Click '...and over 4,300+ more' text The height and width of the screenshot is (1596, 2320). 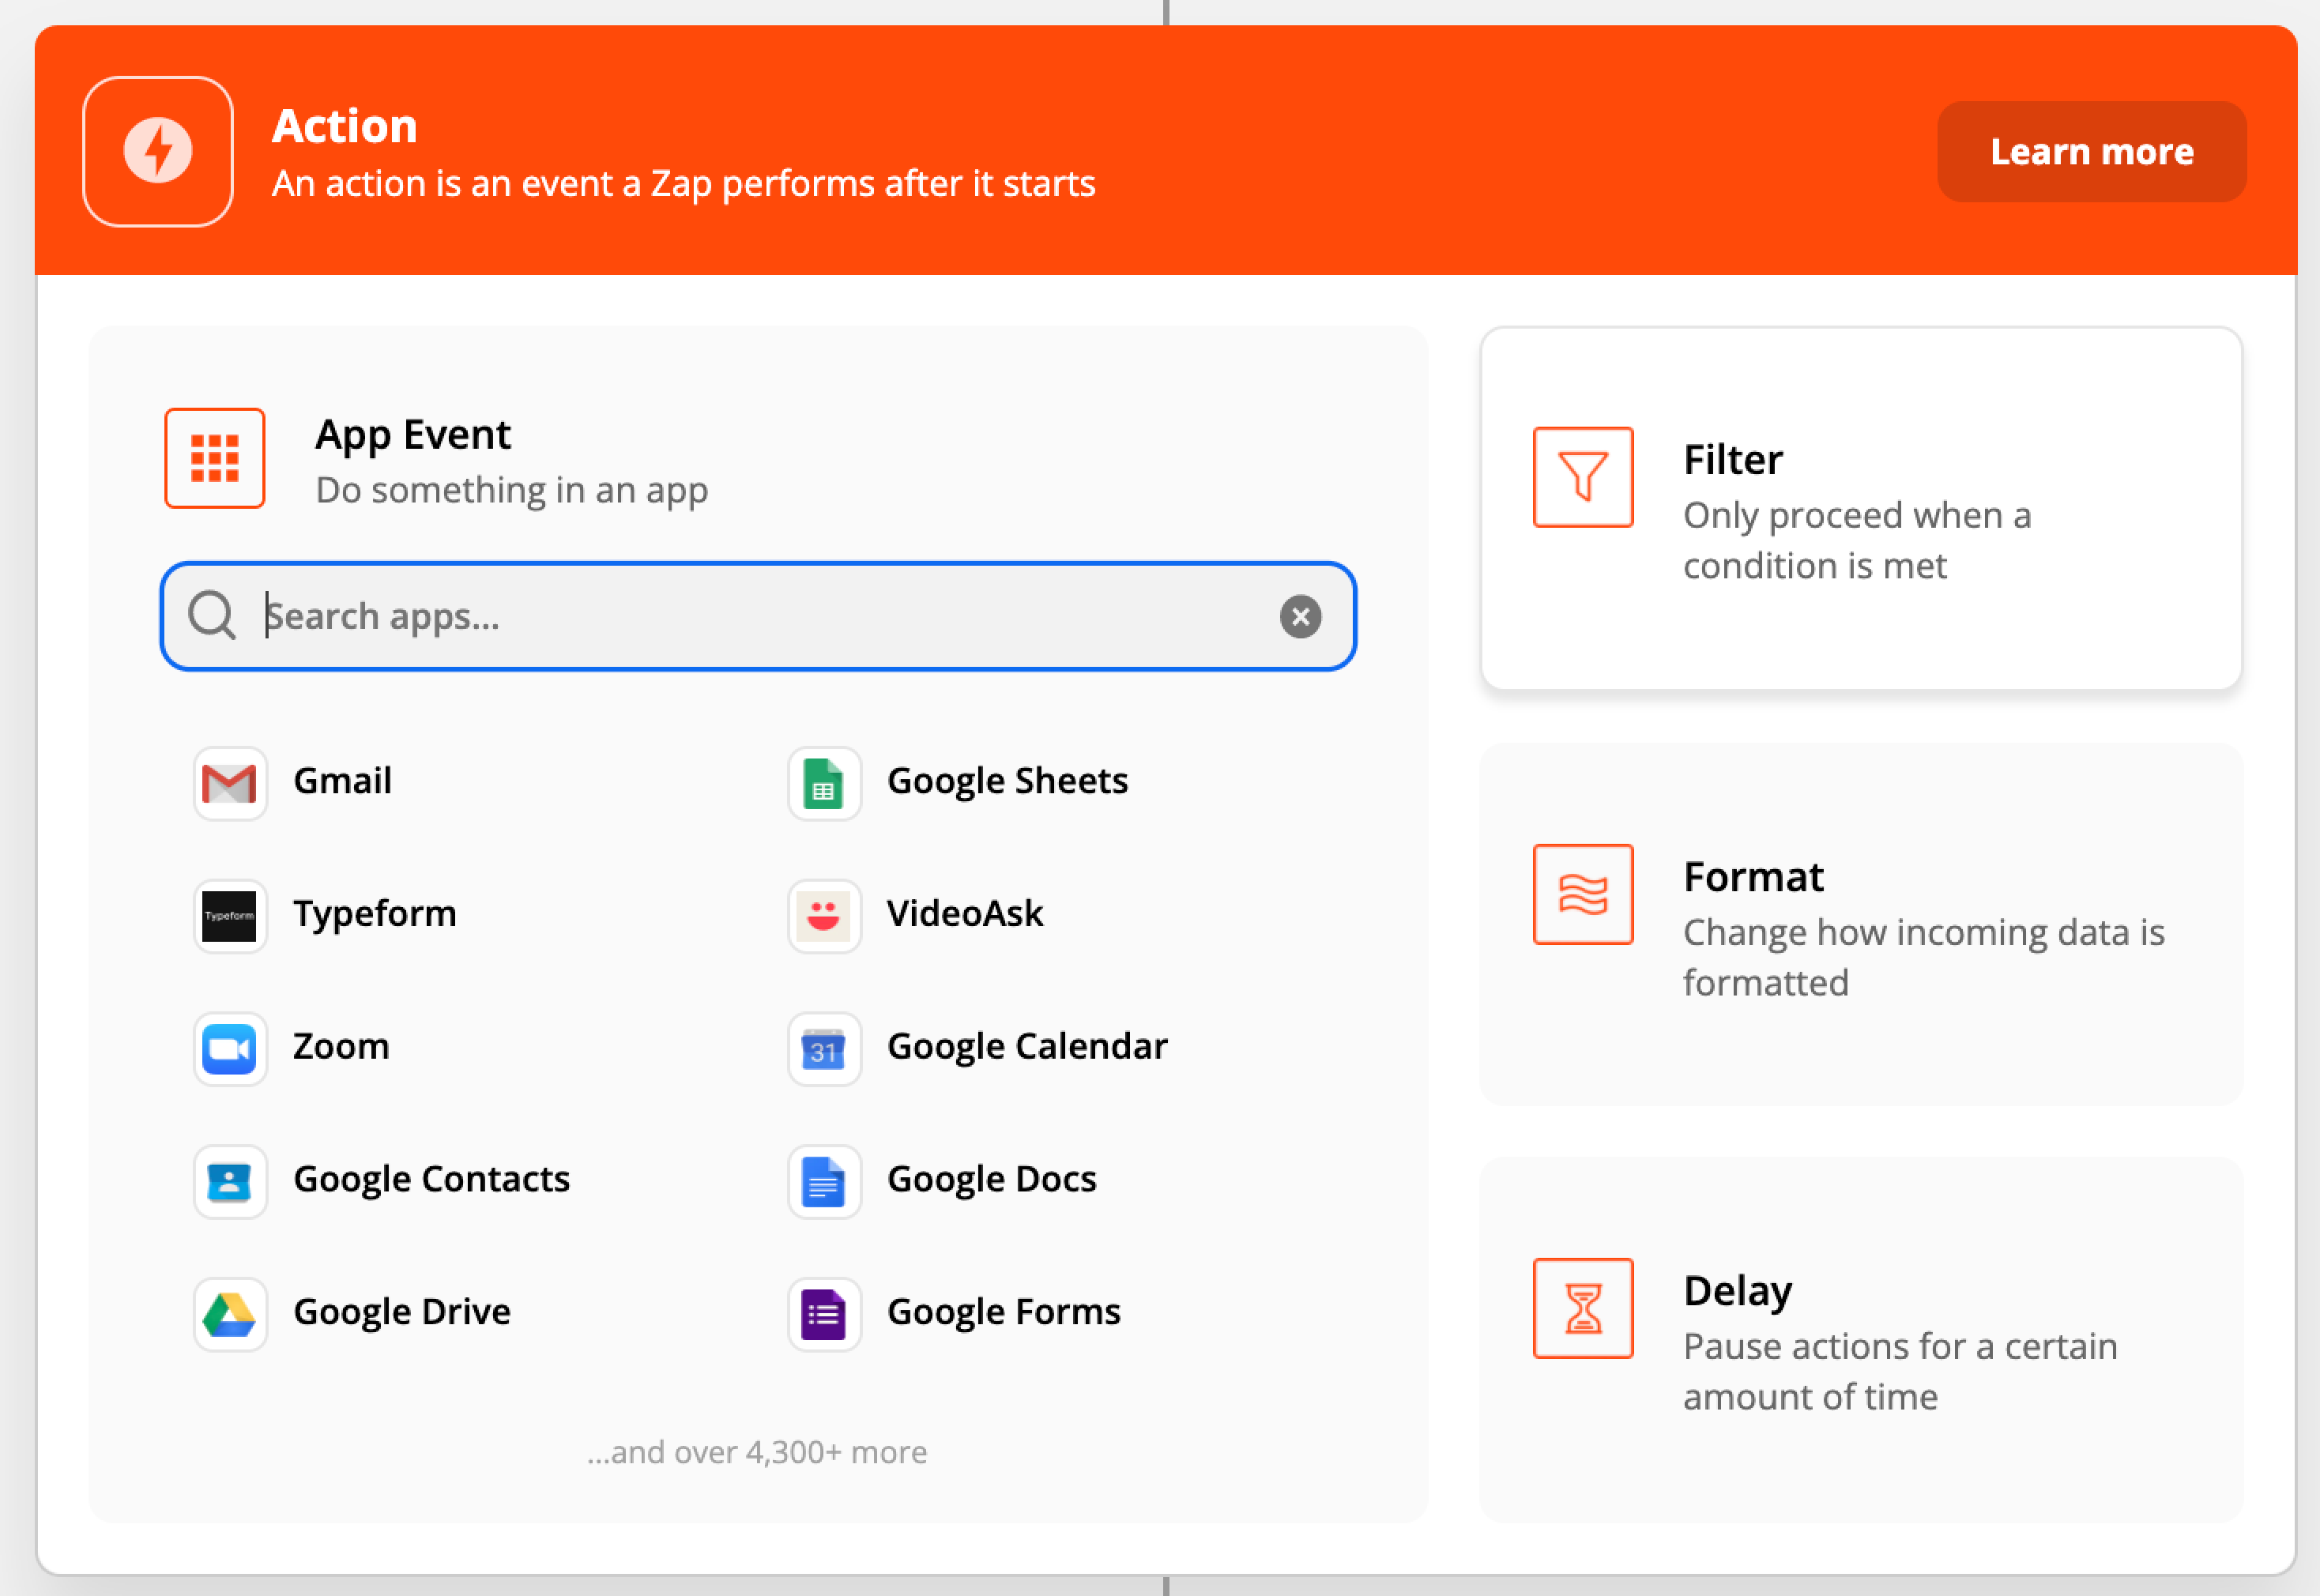[x=757, y=1452]
